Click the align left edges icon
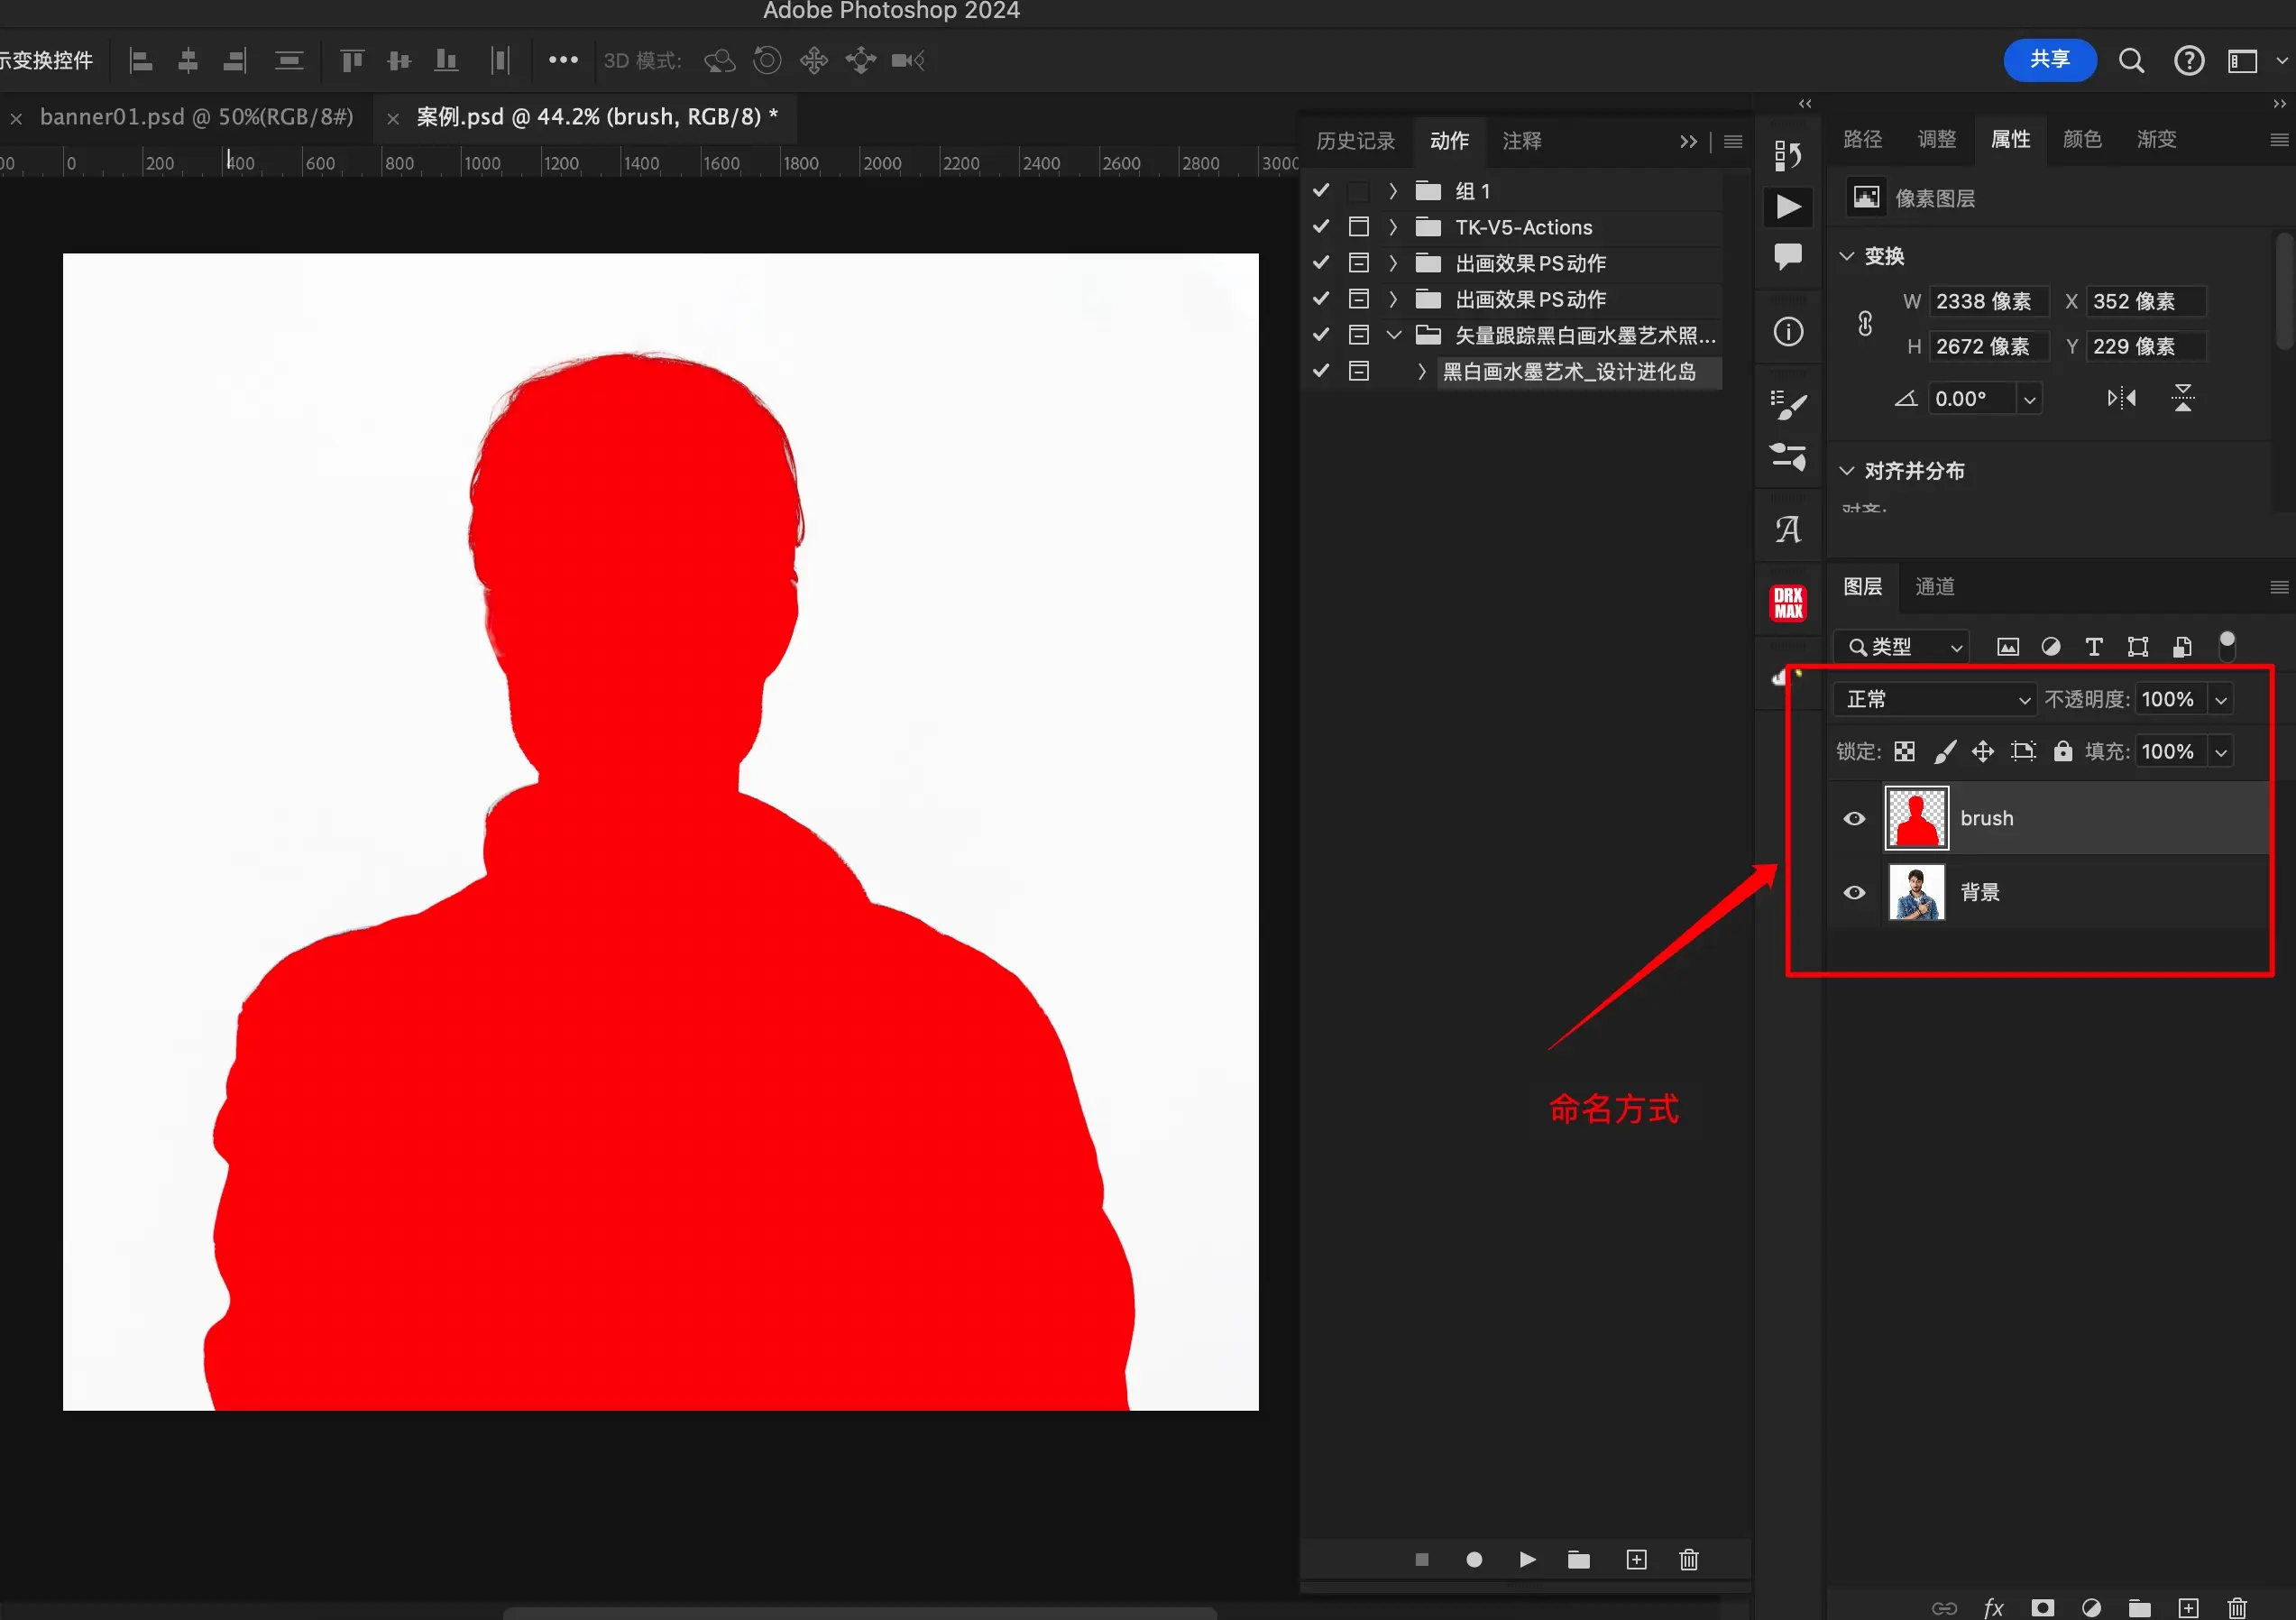Viewport: 2296px width, 1620px height. point(142,61)
